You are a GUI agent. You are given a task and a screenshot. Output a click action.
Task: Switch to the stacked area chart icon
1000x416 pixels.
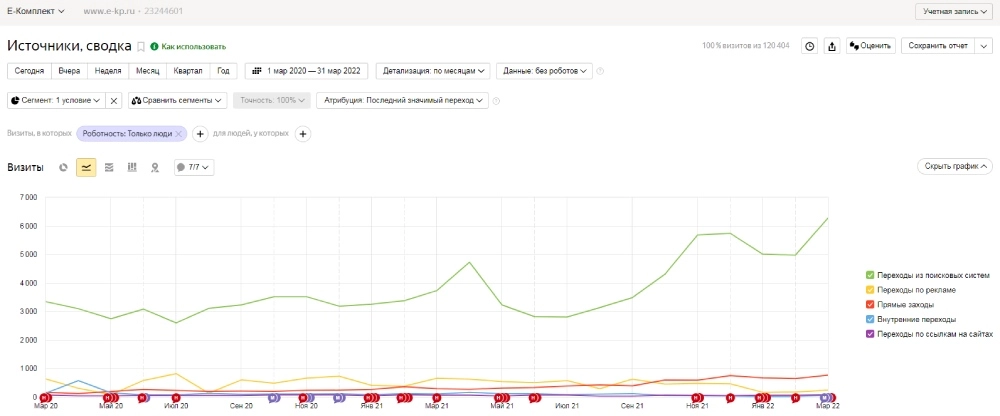tap(109, 167)
